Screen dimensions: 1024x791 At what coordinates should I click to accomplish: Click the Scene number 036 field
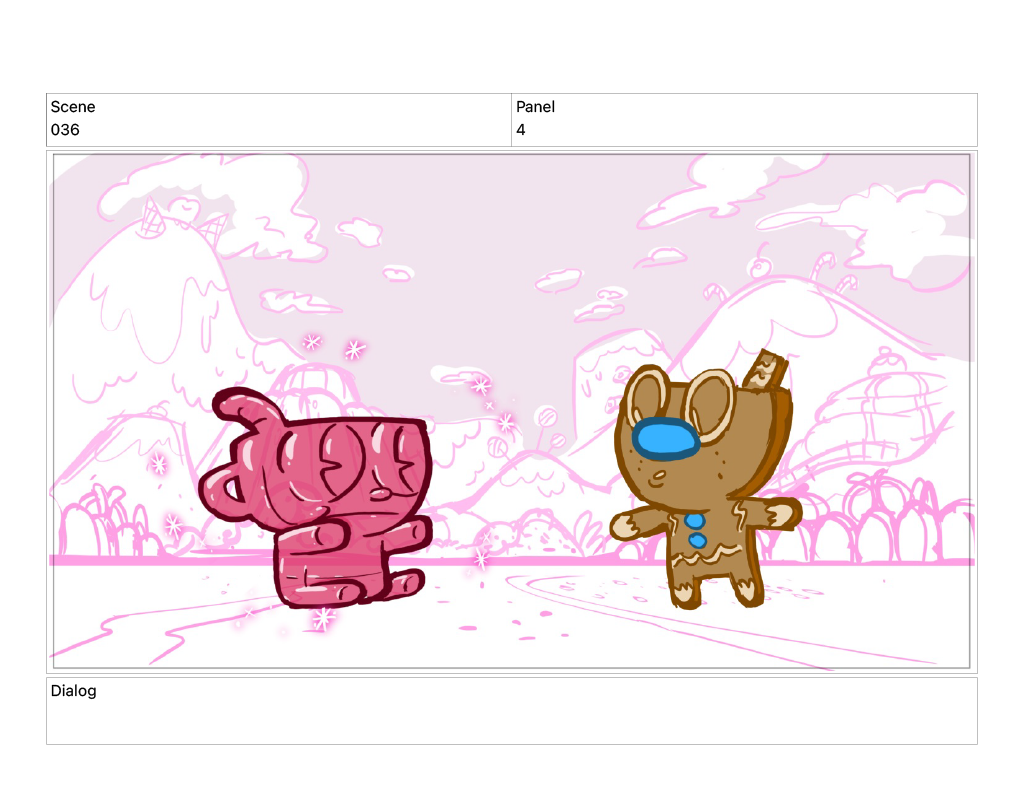(x=65, y=130)
